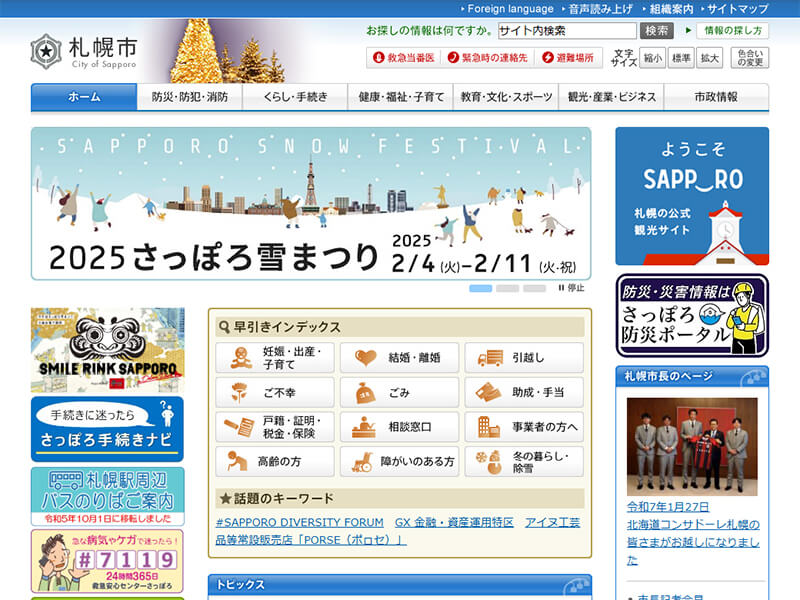Viewport: 800px width, 600px height.
Task: Open the ごみ garbage bag icon
Action: coord(365,392)
